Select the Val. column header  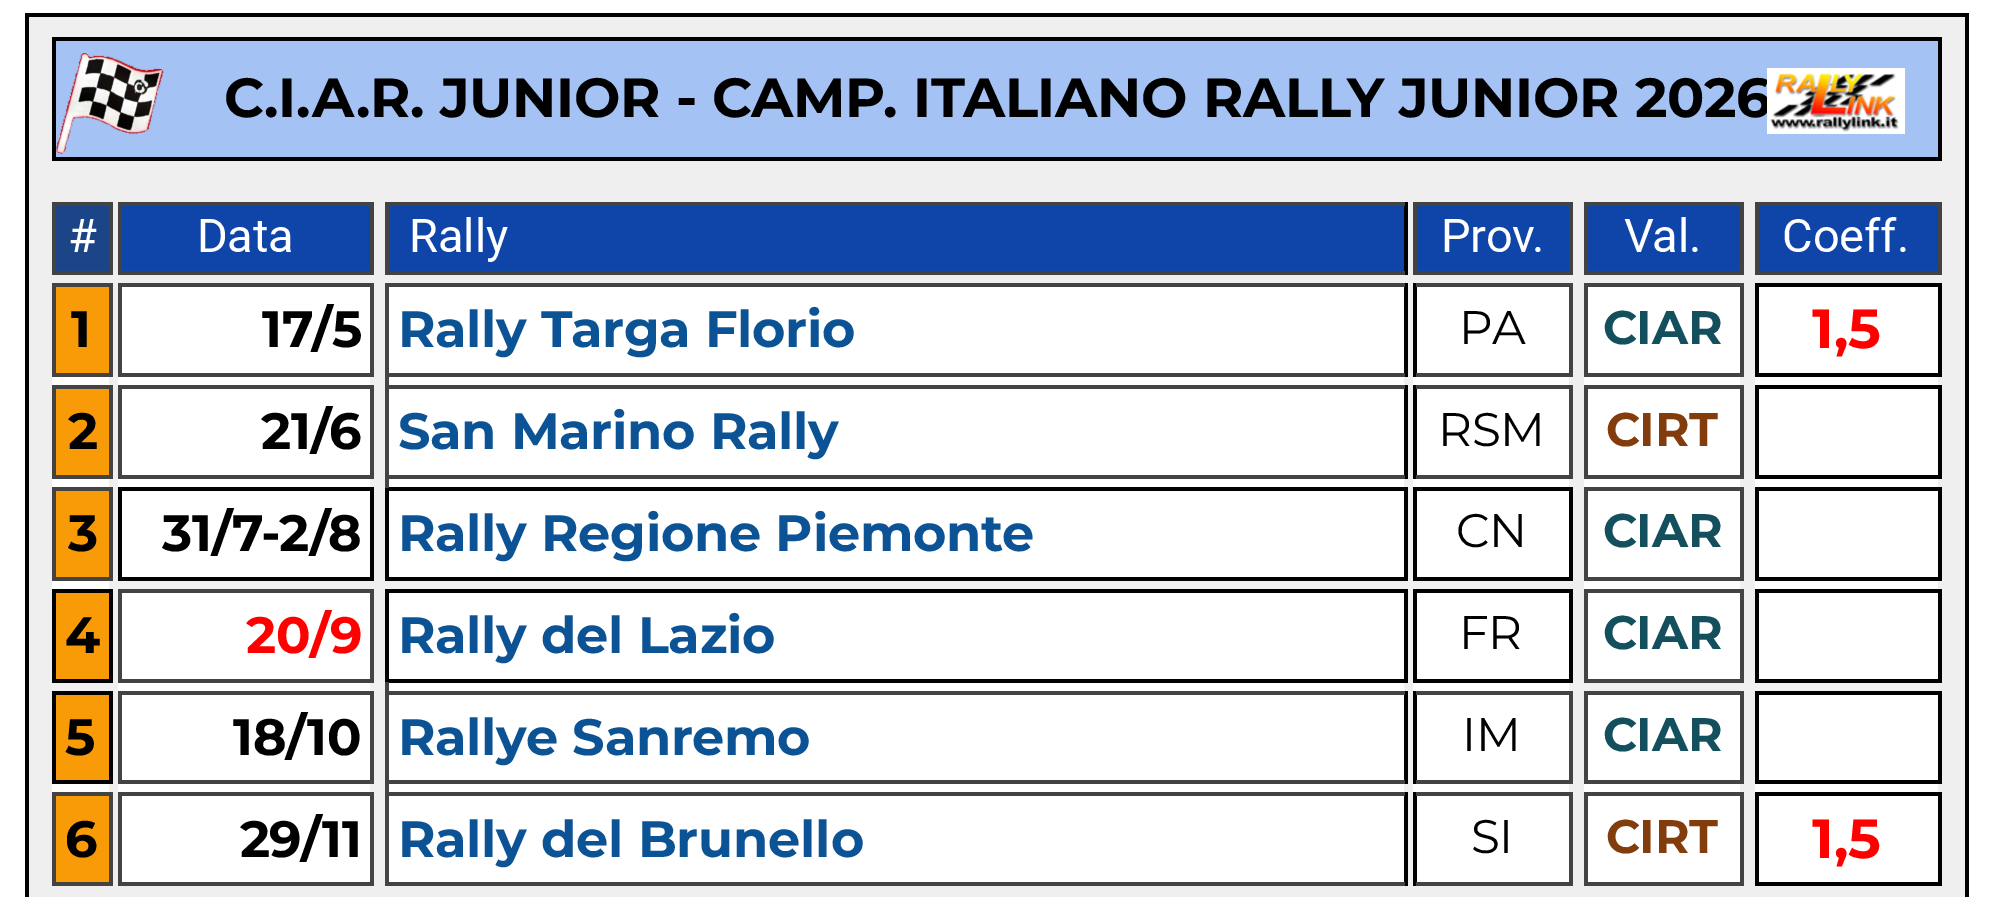(x=1662, y=238)
